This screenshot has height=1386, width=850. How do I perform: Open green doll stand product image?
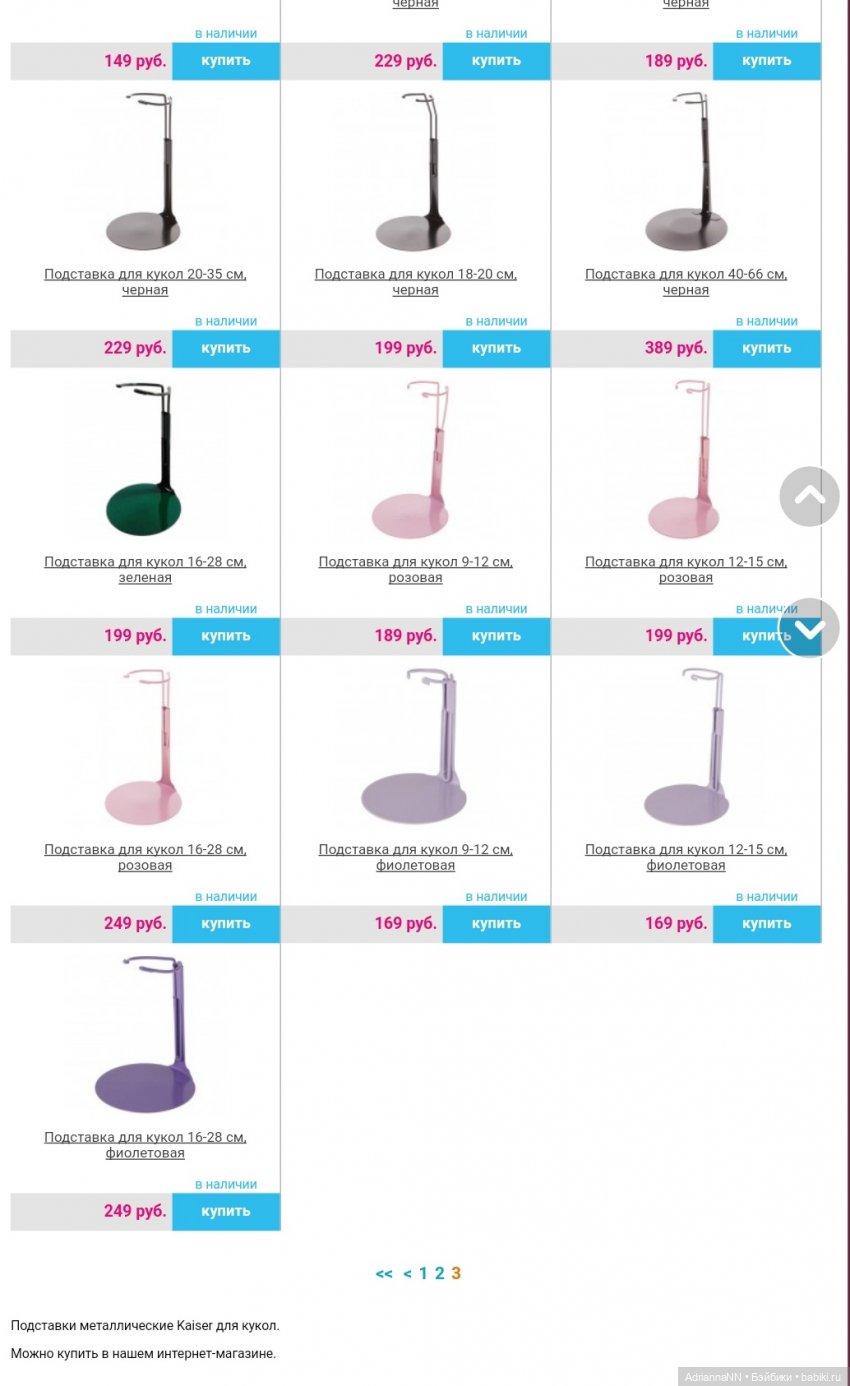tap(145, 460)
